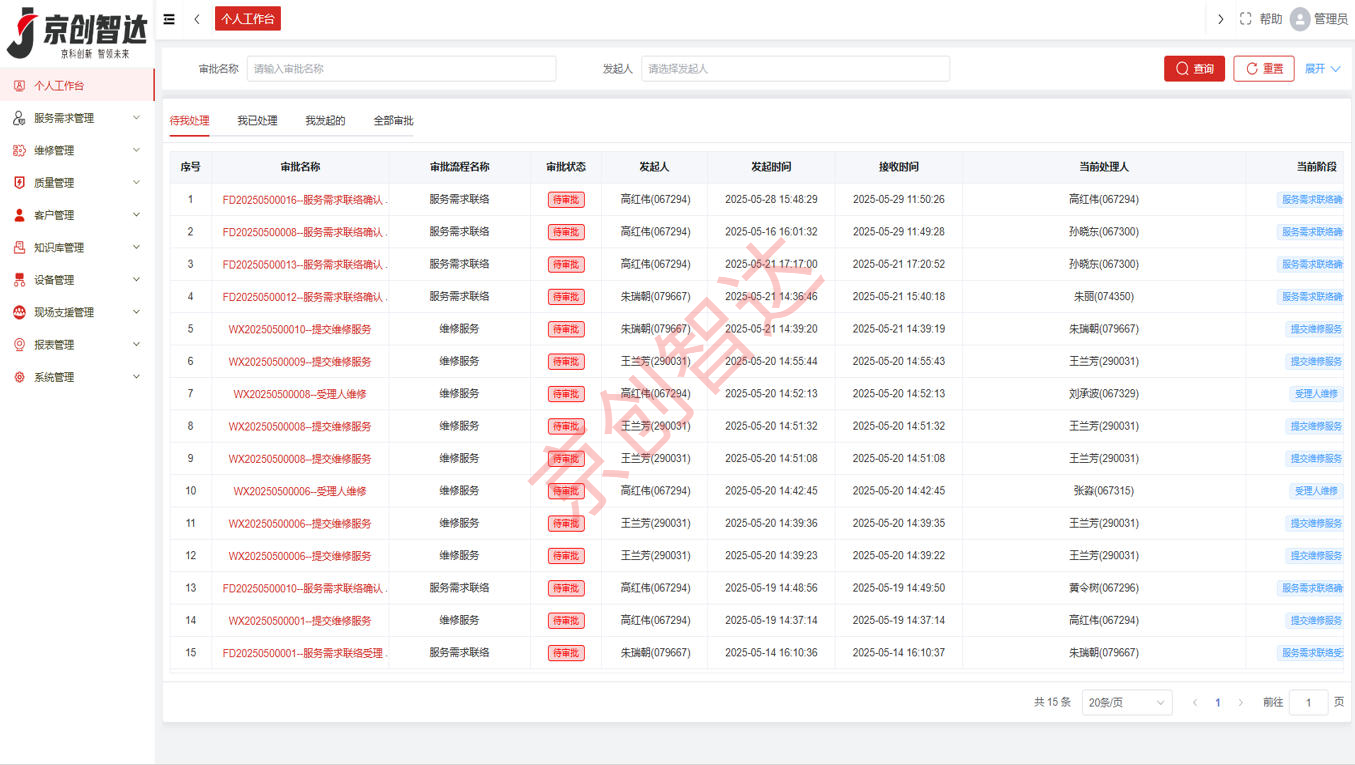Click the administrator avatar icon
This screenshot has width=1355, height=765.
pos(1299,19)
